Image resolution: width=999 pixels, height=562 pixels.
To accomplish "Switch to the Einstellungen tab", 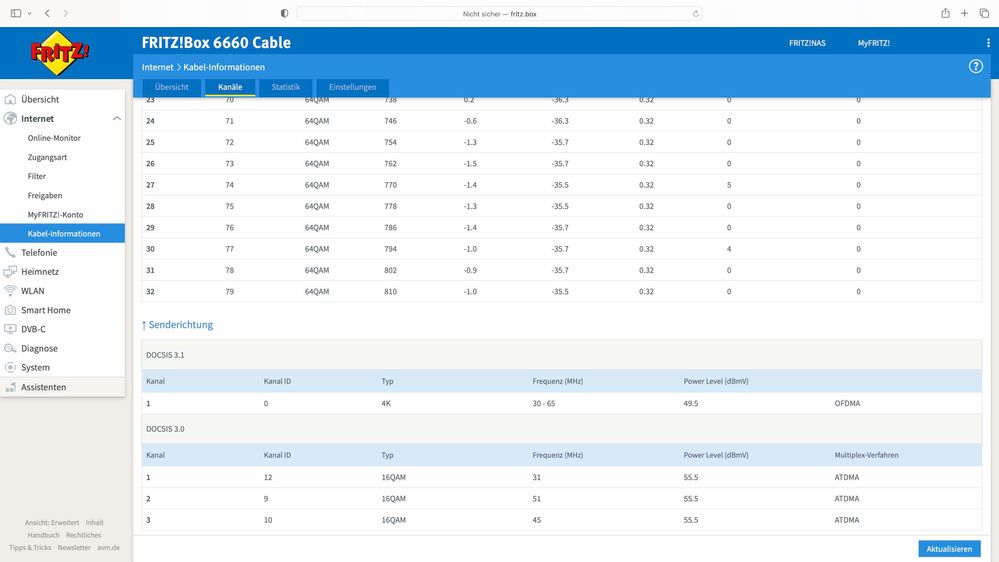I will (x=352, y=87).
